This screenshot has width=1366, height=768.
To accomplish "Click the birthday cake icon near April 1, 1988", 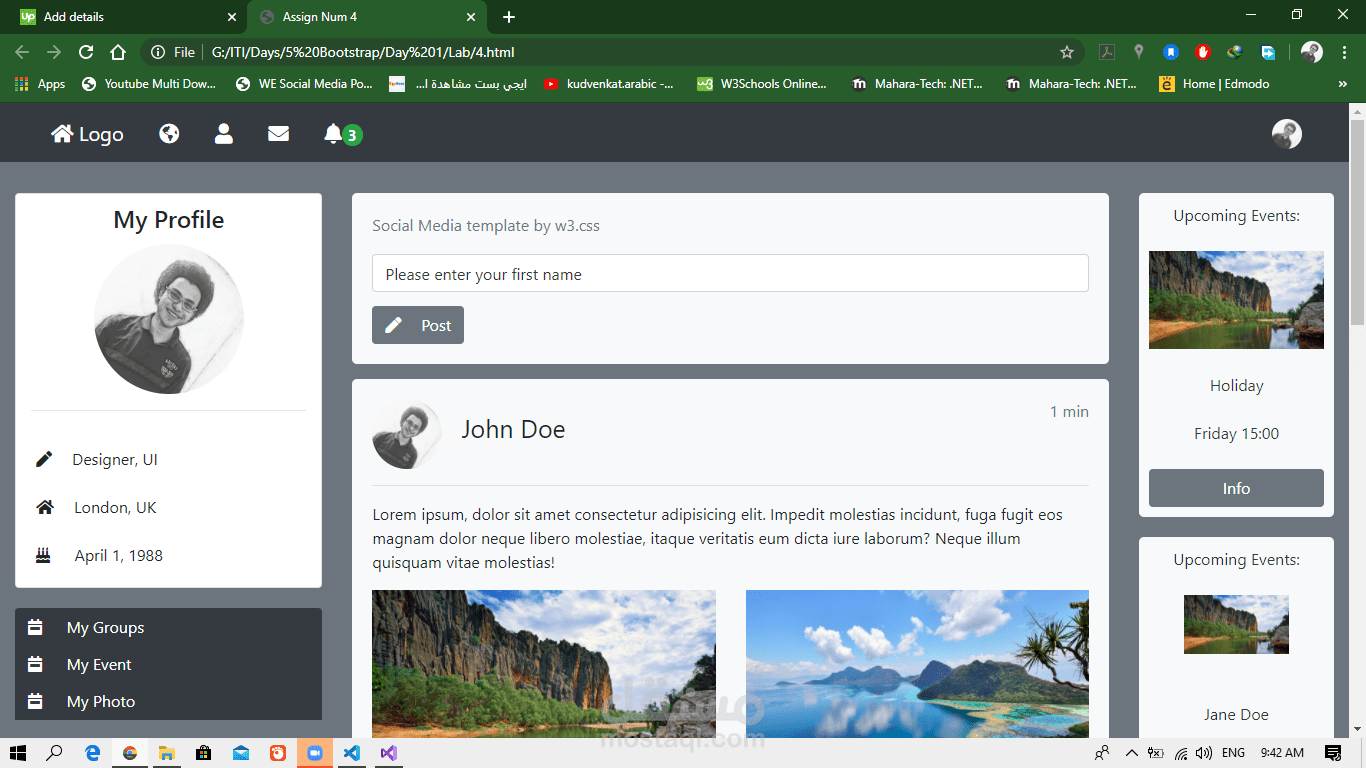I will coord(42,555).
